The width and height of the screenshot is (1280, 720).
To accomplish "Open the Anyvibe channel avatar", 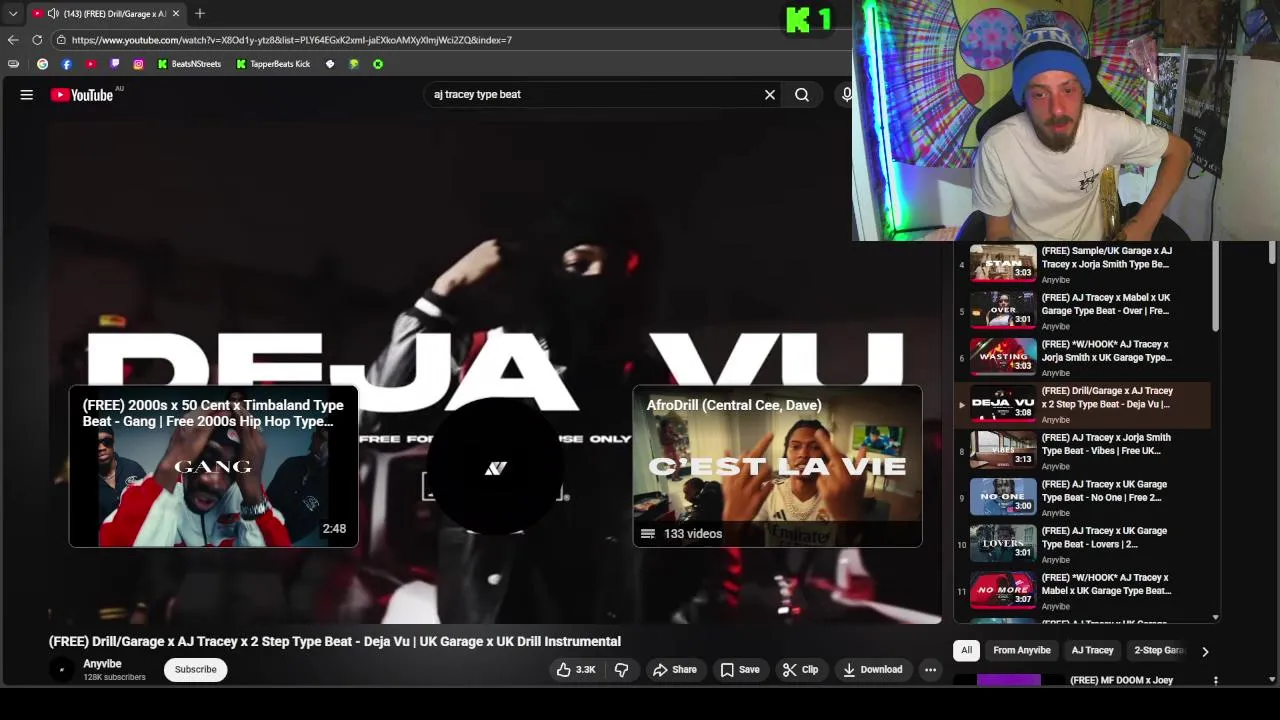I will coord(62,670).
